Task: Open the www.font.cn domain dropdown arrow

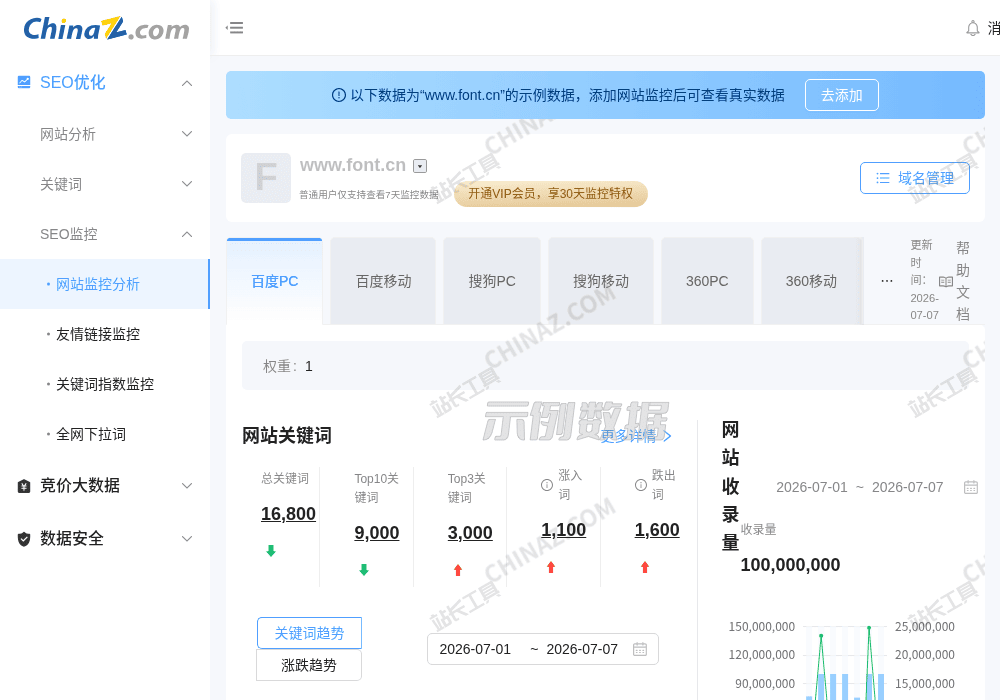Action: 420,166
